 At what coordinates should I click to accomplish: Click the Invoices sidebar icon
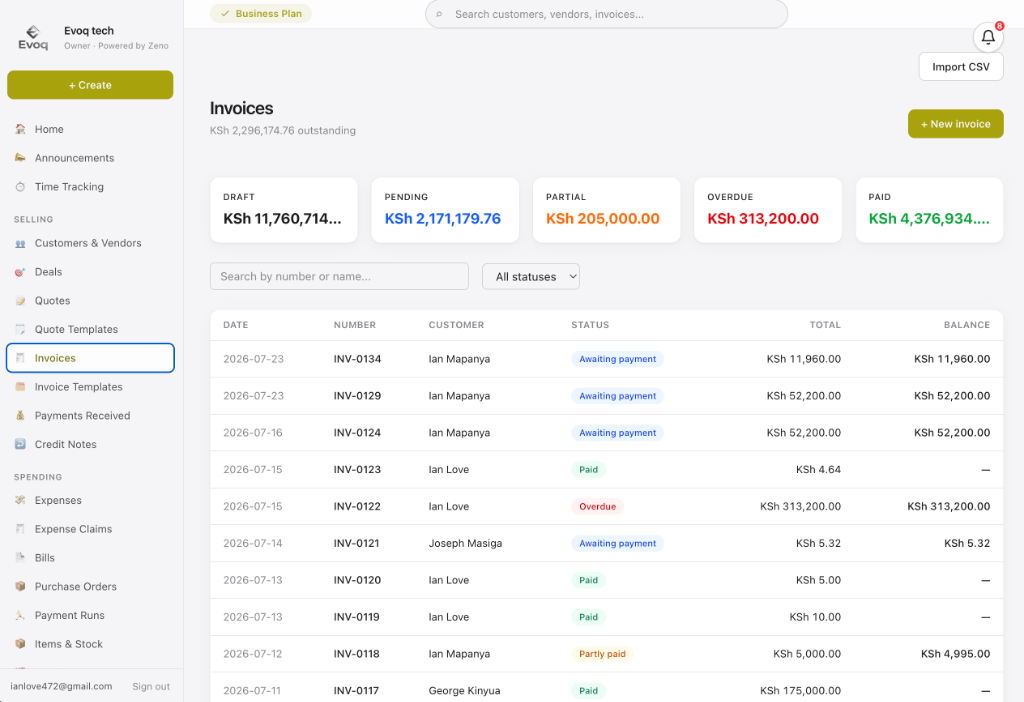click(20, 358)
